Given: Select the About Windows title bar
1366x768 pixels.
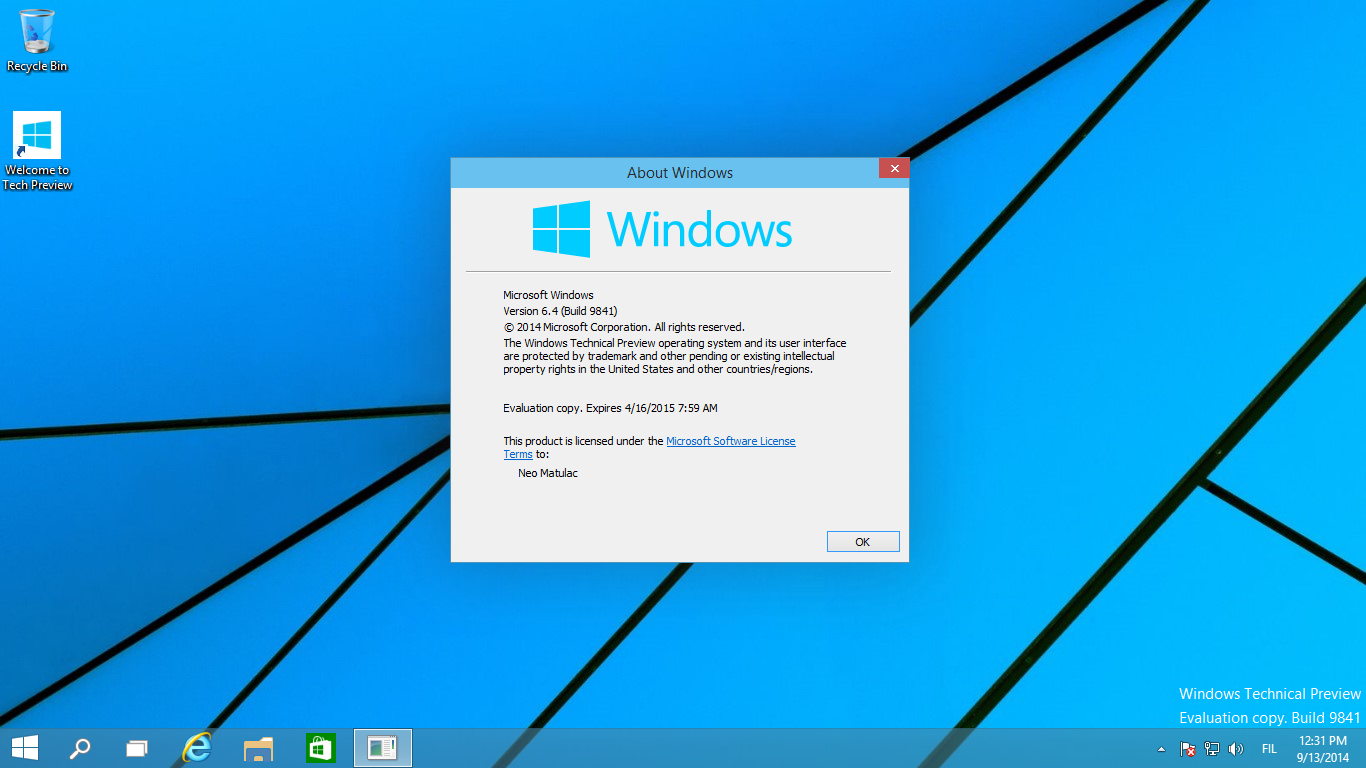Looking at the screenshot, I should tap(680, 172).
